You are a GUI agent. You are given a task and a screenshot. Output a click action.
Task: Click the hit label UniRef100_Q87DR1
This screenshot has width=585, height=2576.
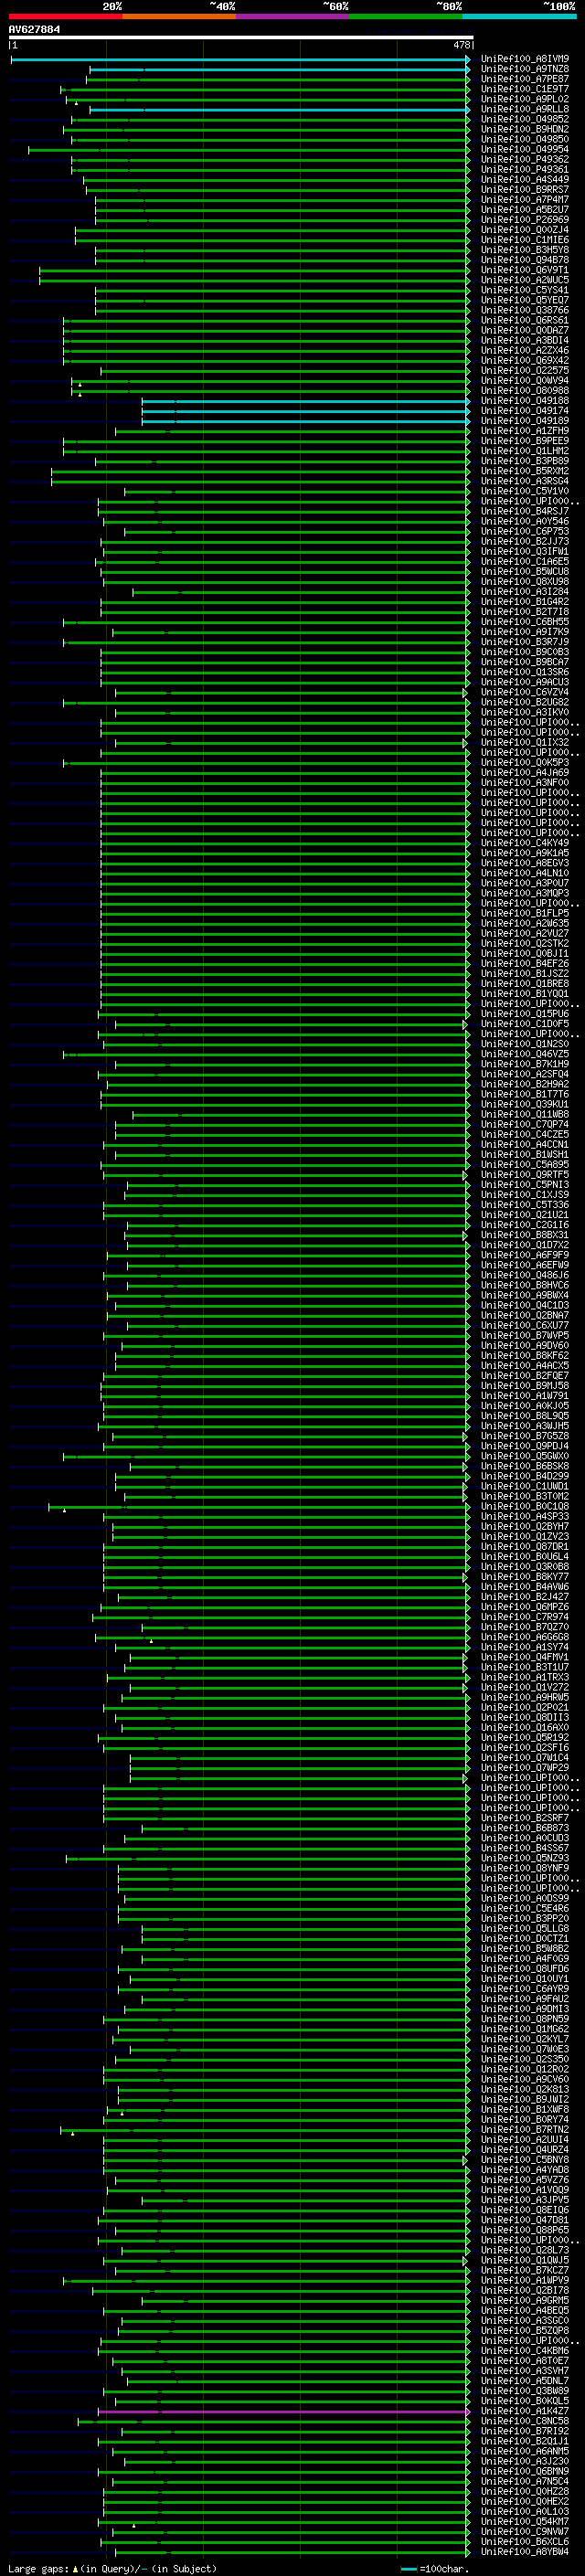click(525, 1546)
